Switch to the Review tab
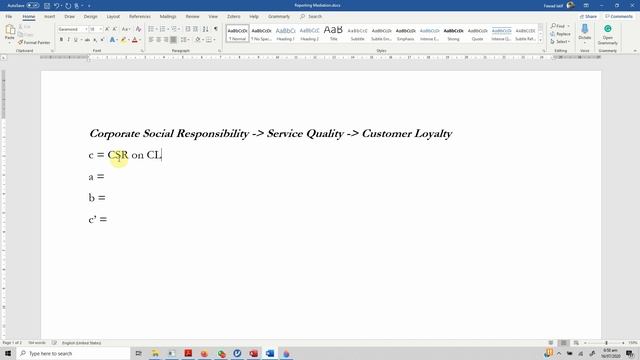This screenshot has height=360, width=640. pyautogui.click(x=192, y=17)
